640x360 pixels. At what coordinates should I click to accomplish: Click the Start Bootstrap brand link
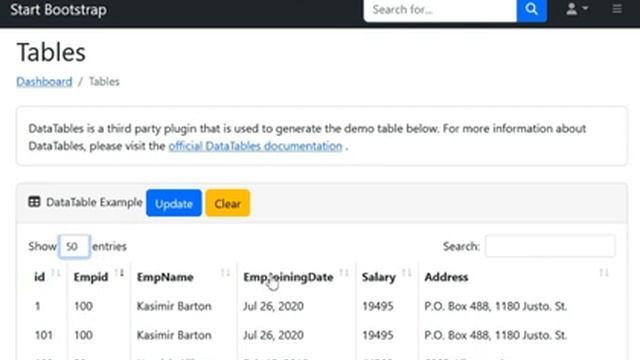tap(58, 9)
